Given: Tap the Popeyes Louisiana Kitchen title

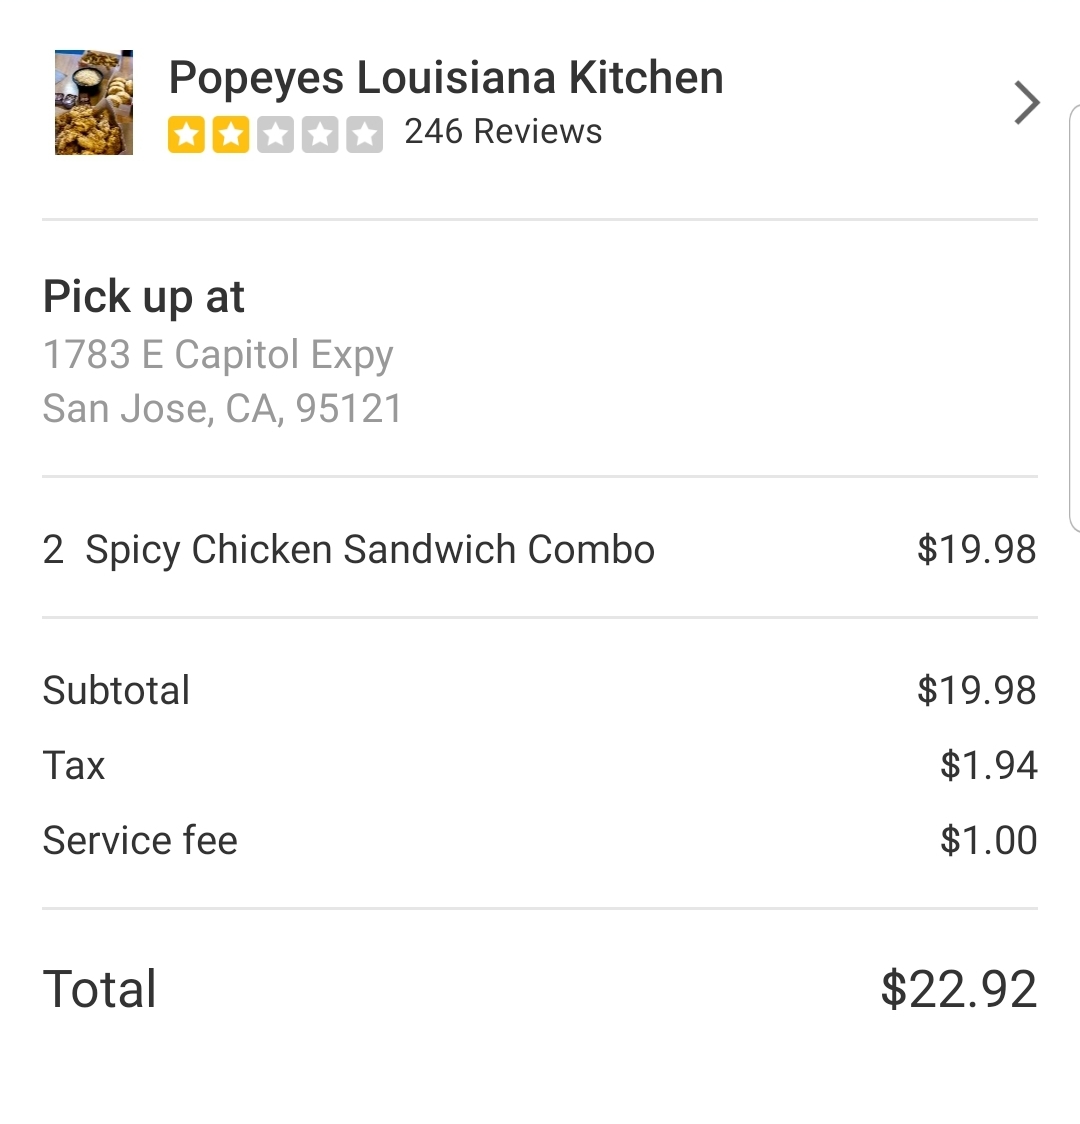Looking at the screenshot, I should 446,77.
